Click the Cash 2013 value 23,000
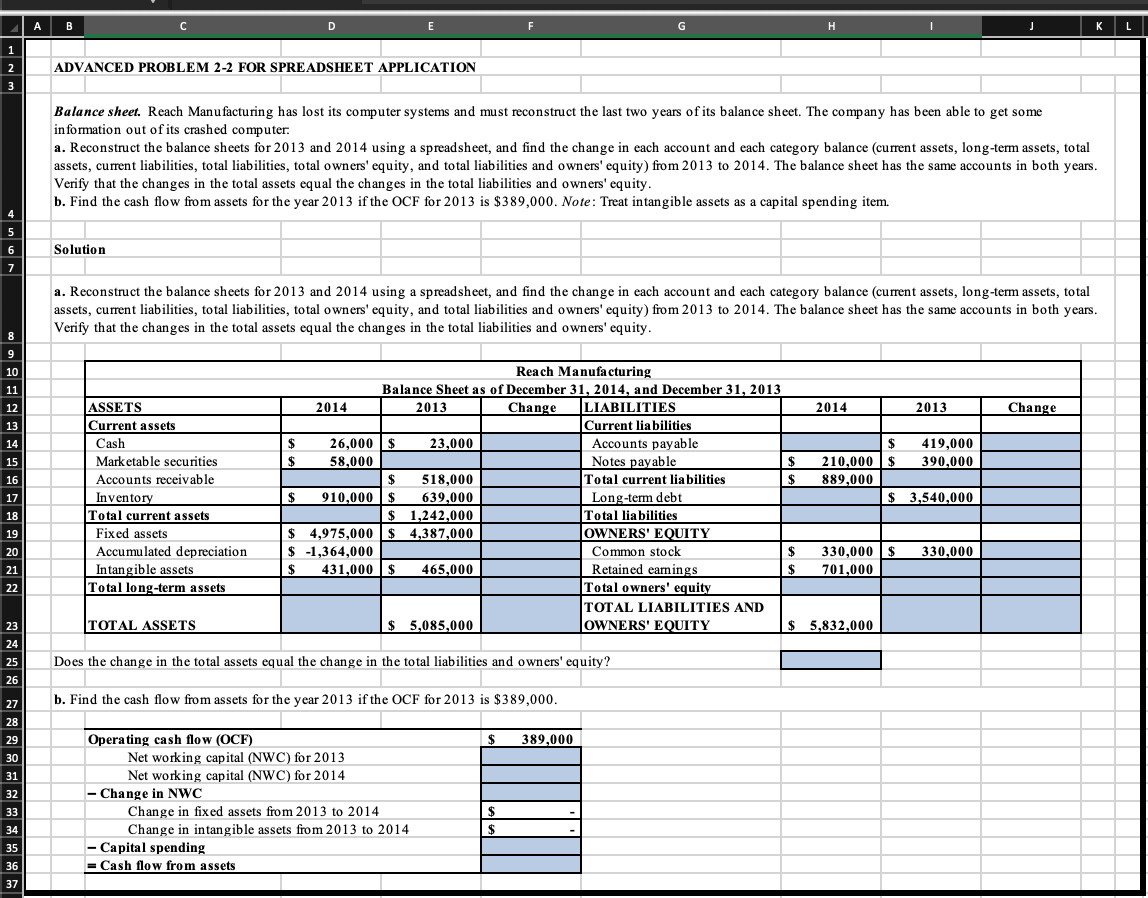Screen dimensions: 1148x898 [430, 444]
